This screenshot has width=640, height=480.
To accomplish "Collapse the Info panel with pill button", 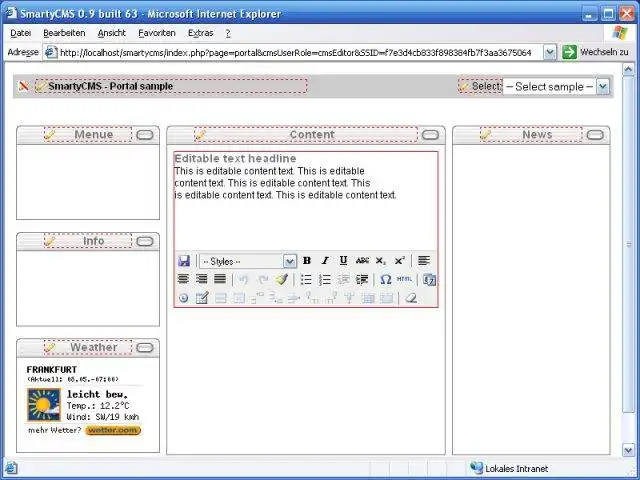I will coord(144,241).
